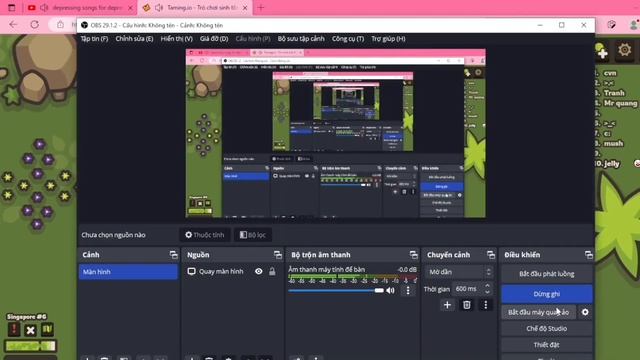Open the Bộ sưu tập cảnh menu
640x360 pixels.
point(301,39)
